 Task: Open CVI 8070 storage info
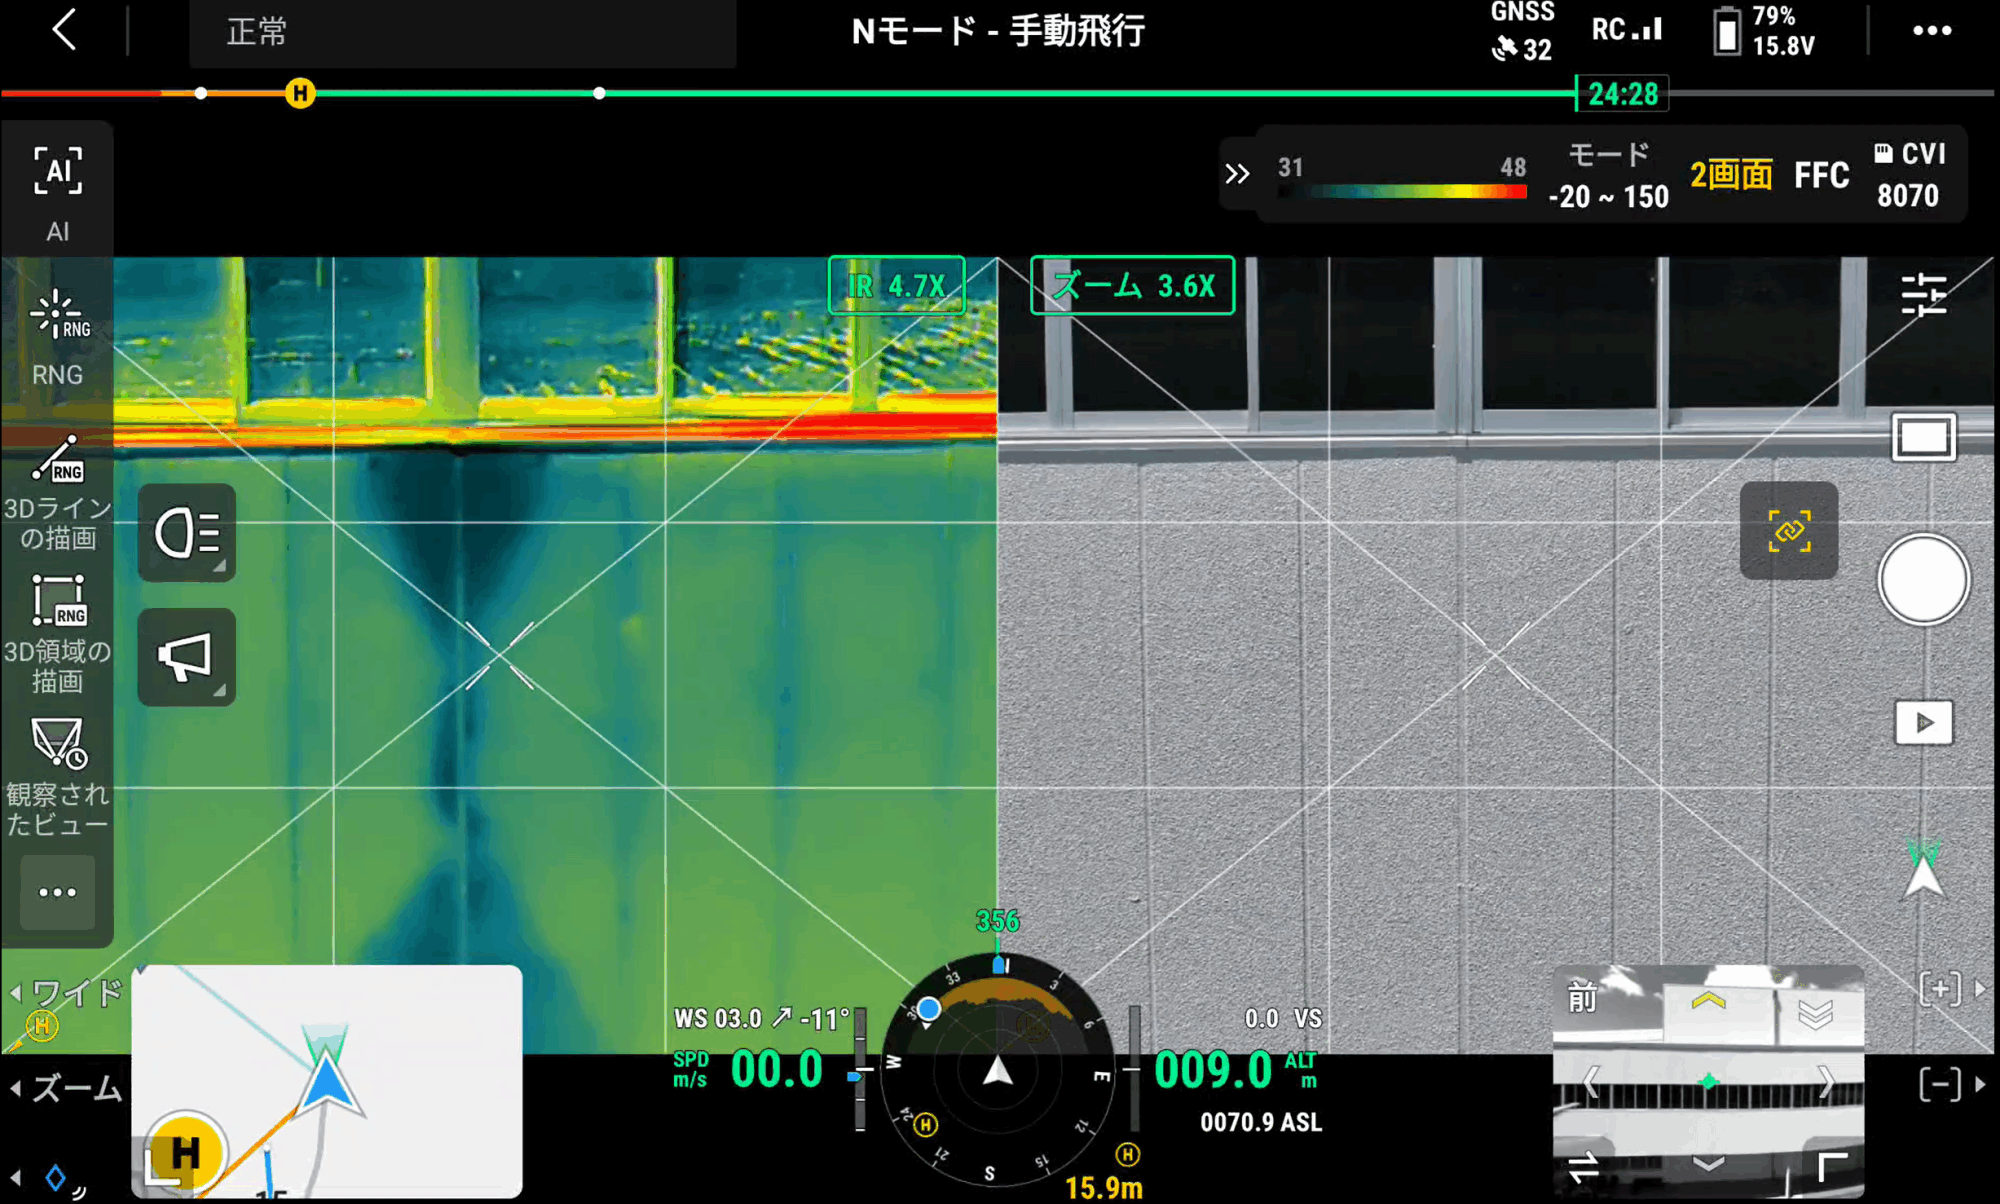[1909, 174]
